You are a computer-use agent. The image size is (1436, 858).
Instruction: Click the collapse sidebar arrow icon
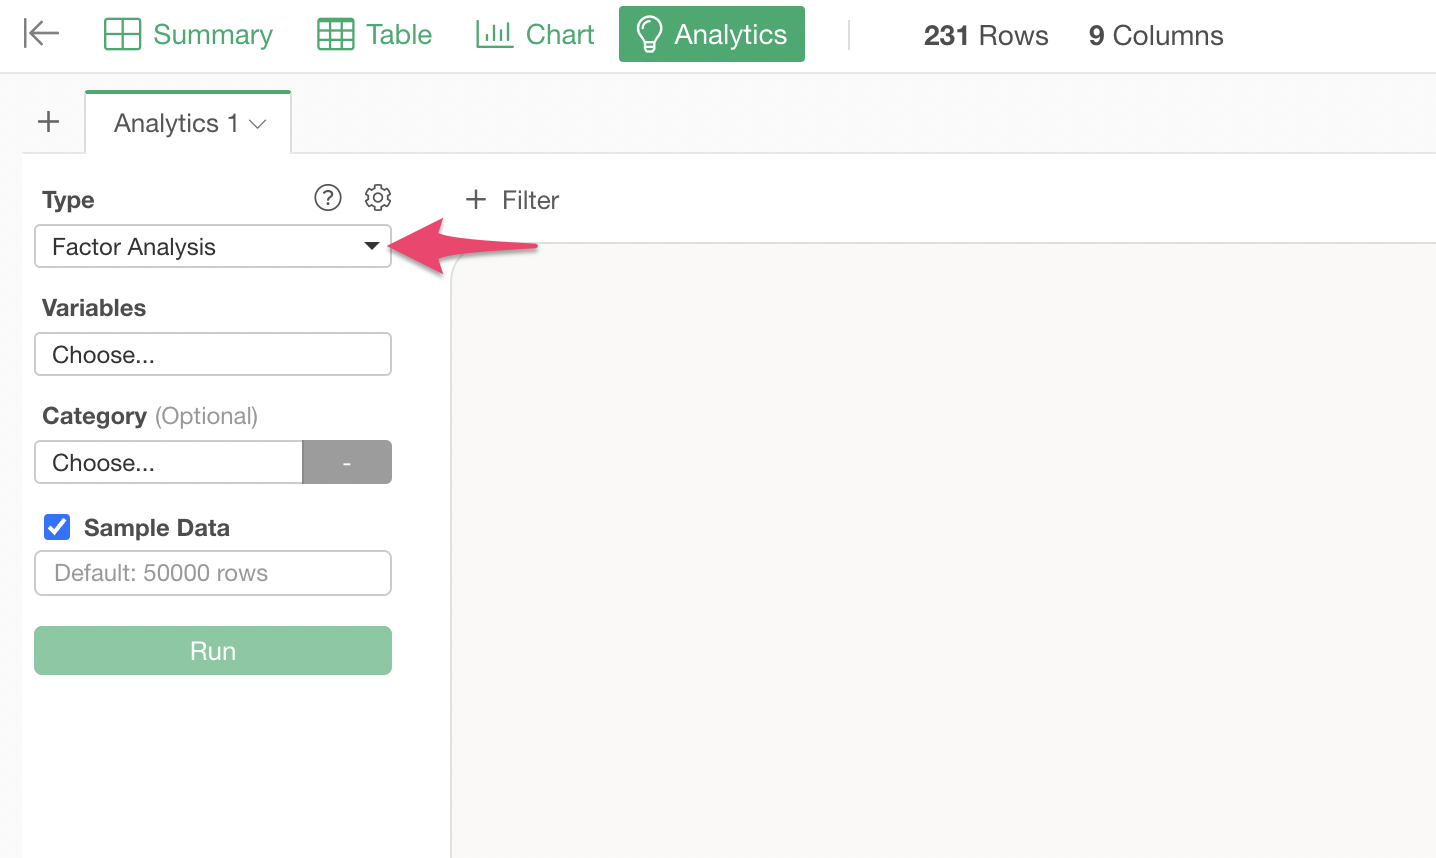tap(41, 34)
